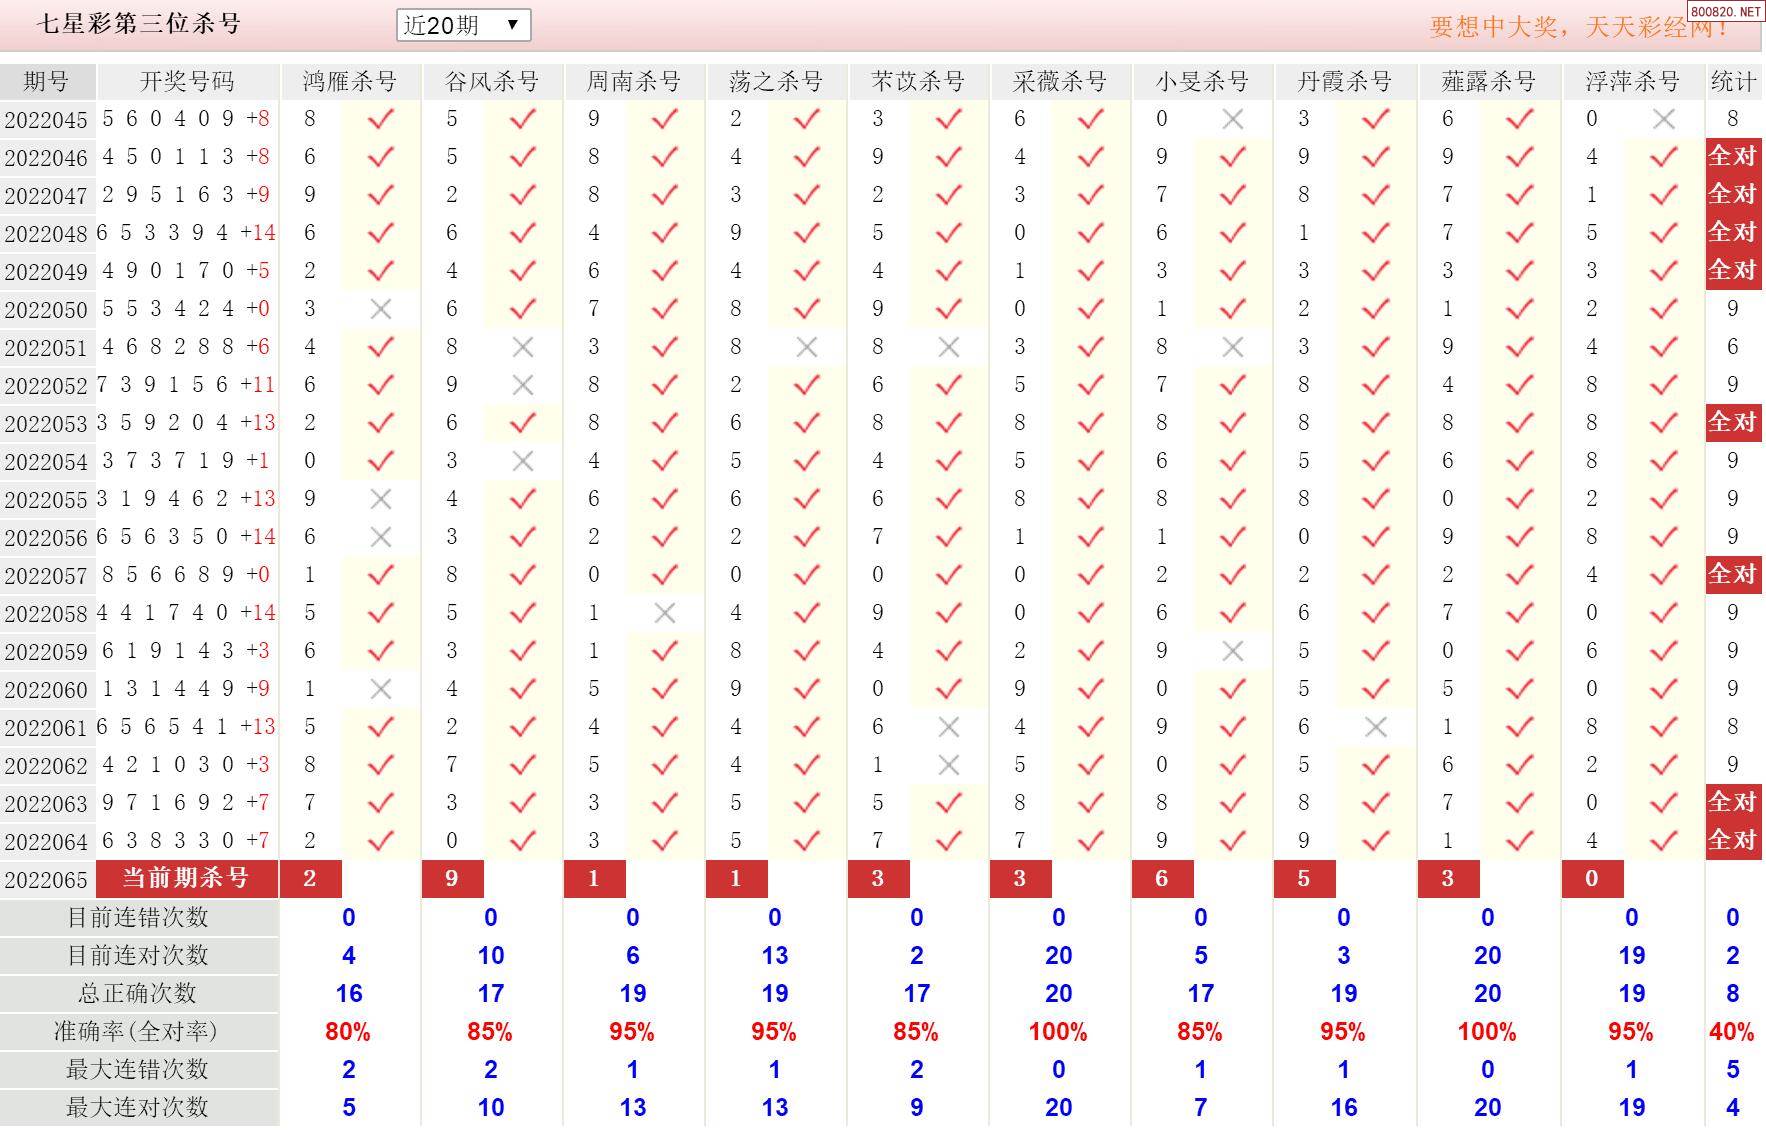Click the 最大连对次数 row label
Screen dimensions: 1766x1134
click(138, 1108)
